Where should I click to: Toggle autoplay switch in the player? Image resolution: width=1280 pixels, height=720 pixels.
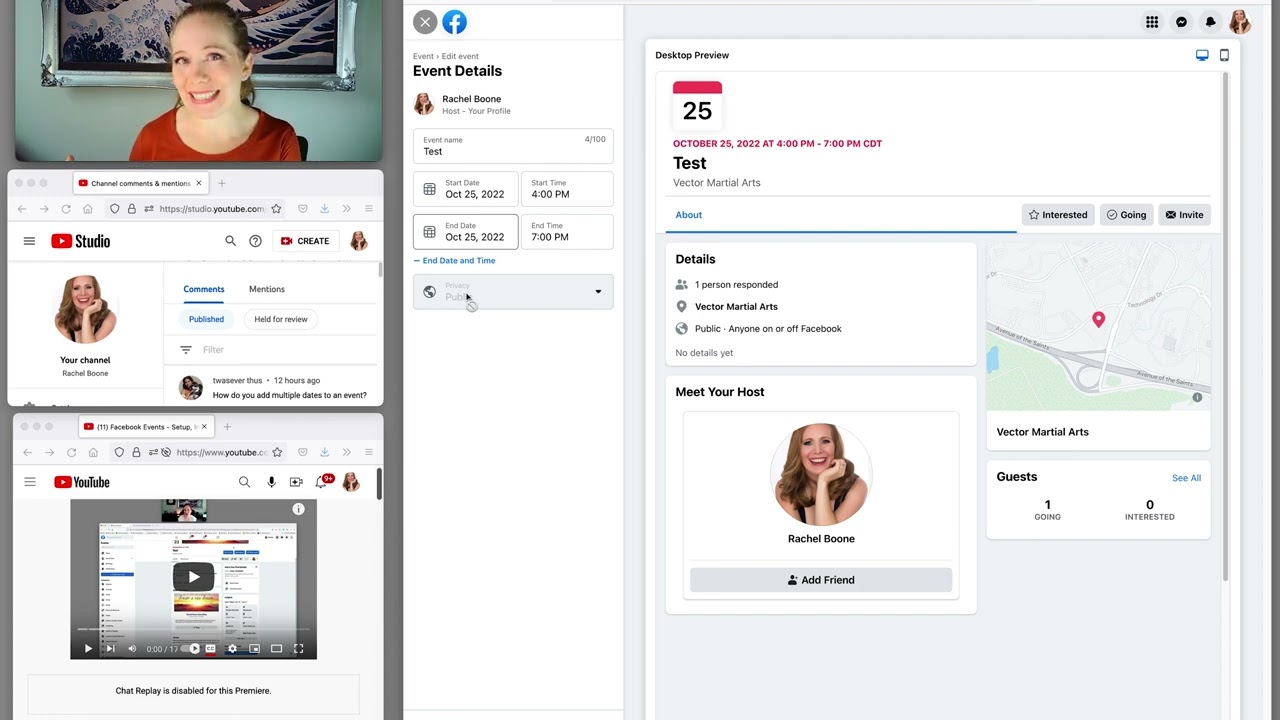point(189,648)
